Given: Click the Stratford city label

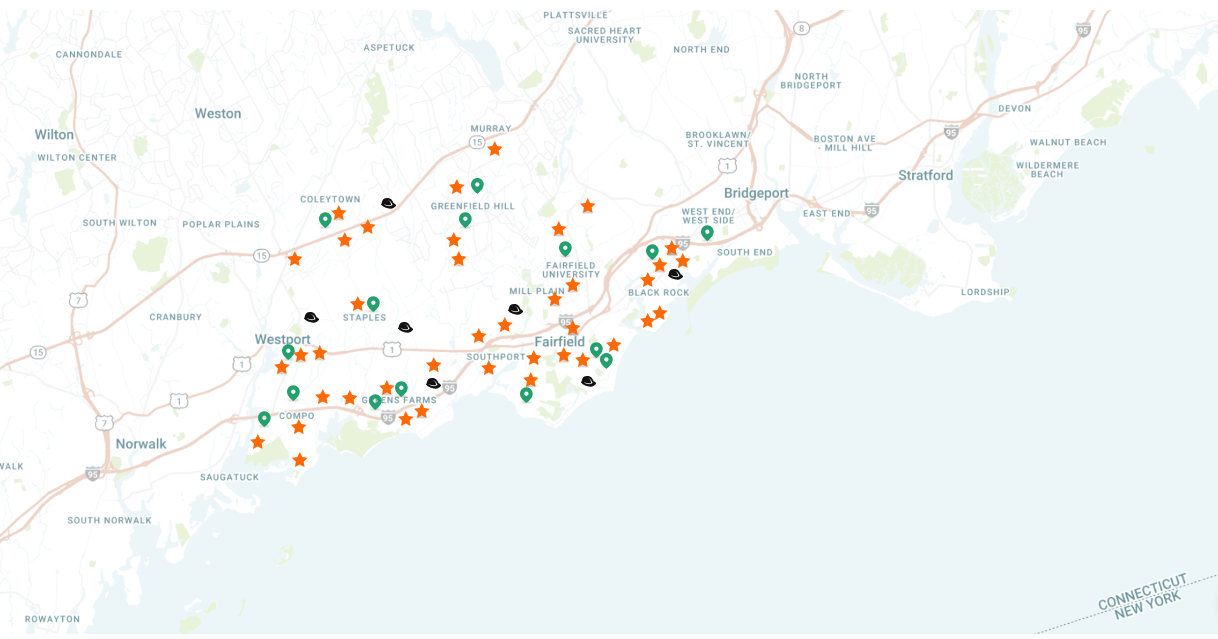Looking at the screenshot, I should pyautogui.click(x=925, y=175).
